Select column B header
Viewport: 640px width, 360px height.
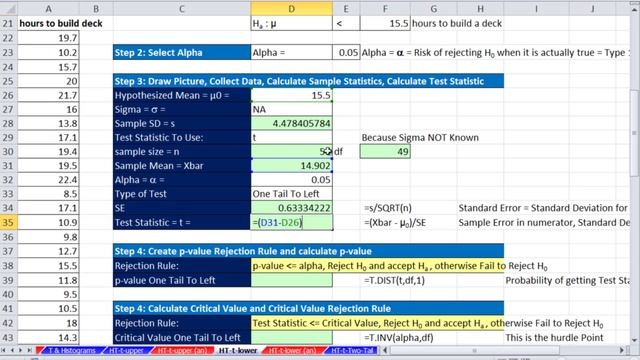(96, 9)
